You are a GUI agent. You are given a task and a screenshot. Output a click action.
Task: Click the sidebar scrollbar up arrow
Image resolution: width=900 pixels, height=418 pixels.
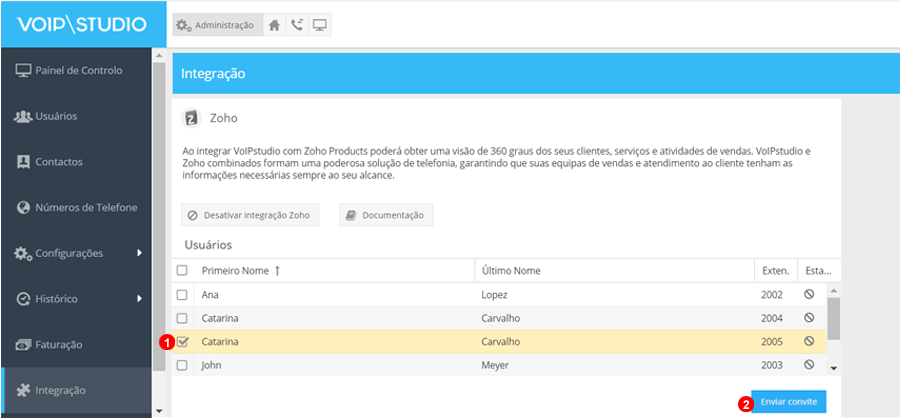coord(159,56)
